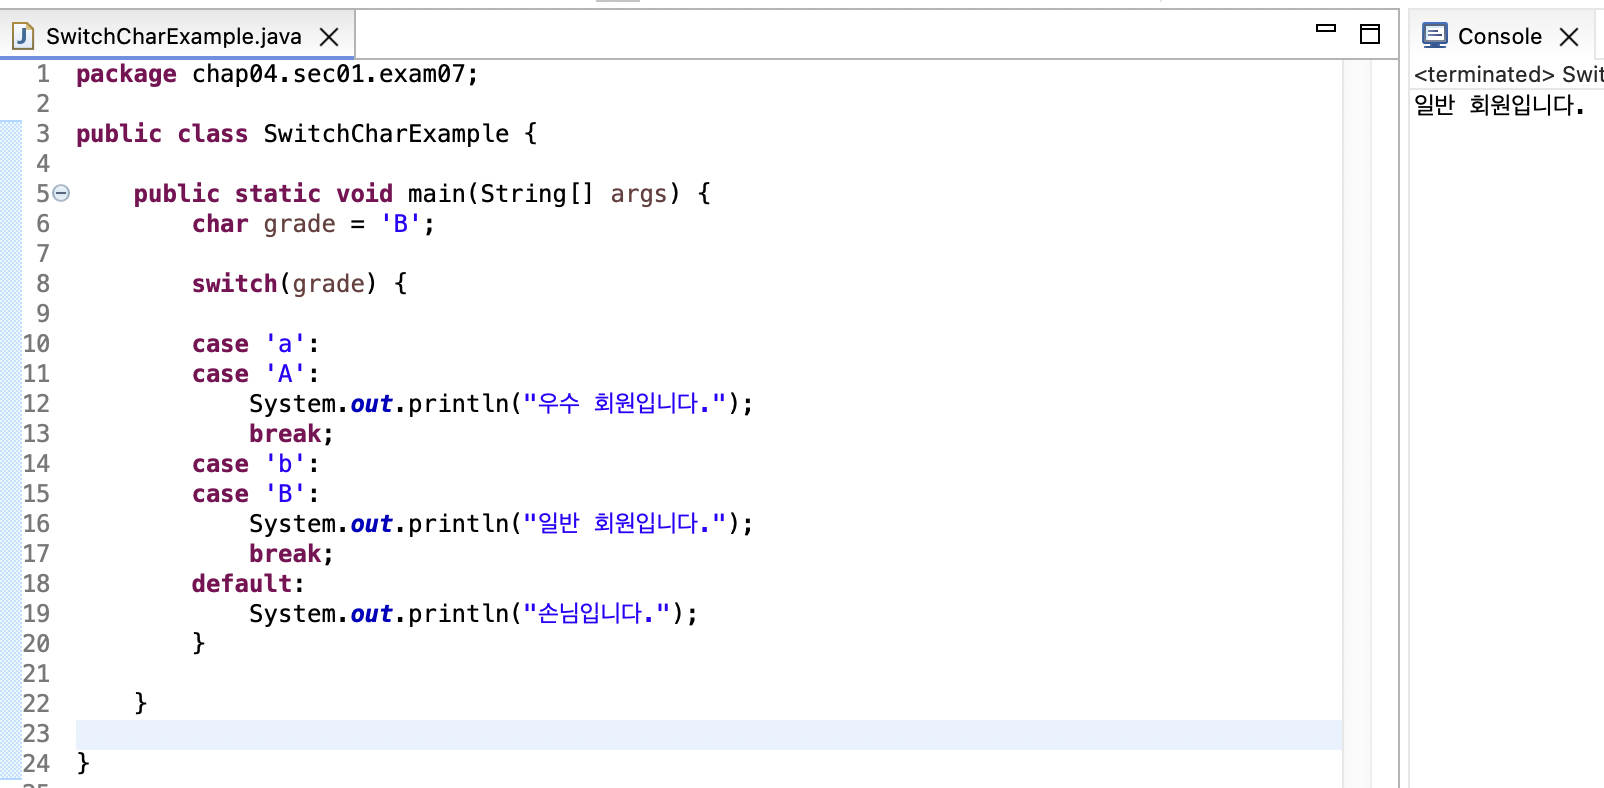
Task: Click the Java file icon on the editor tab
Action: 23,36
